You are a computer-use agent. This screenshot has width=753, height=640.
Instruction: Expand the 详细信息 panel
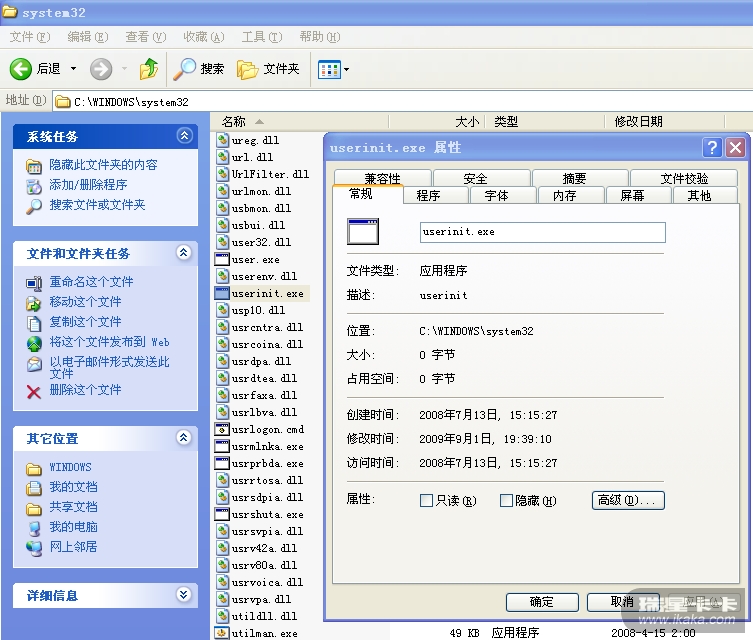[x=183, y=594]
